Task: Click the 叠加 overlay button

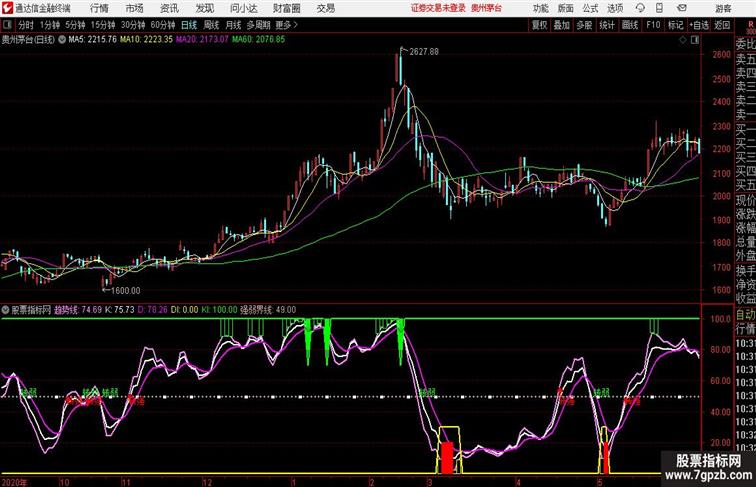Action: point(562,25)
